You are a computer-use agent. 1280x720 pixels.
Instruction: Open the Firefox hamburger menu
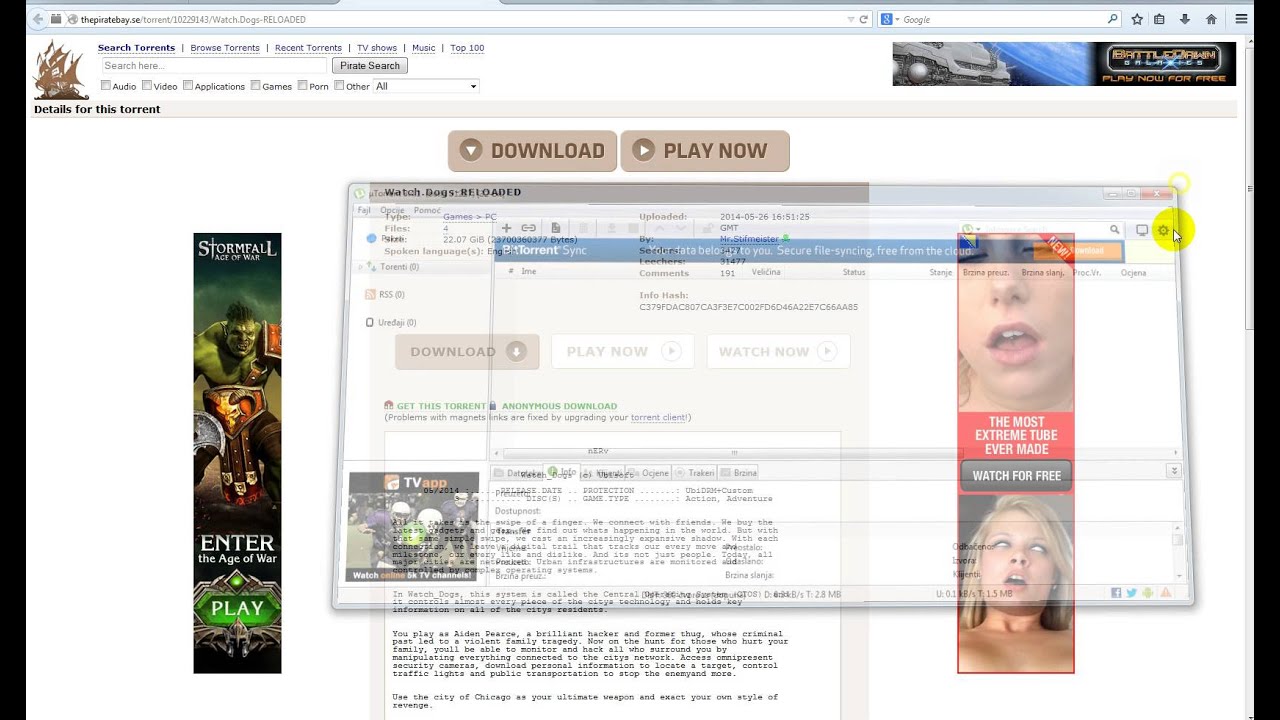1241,19
